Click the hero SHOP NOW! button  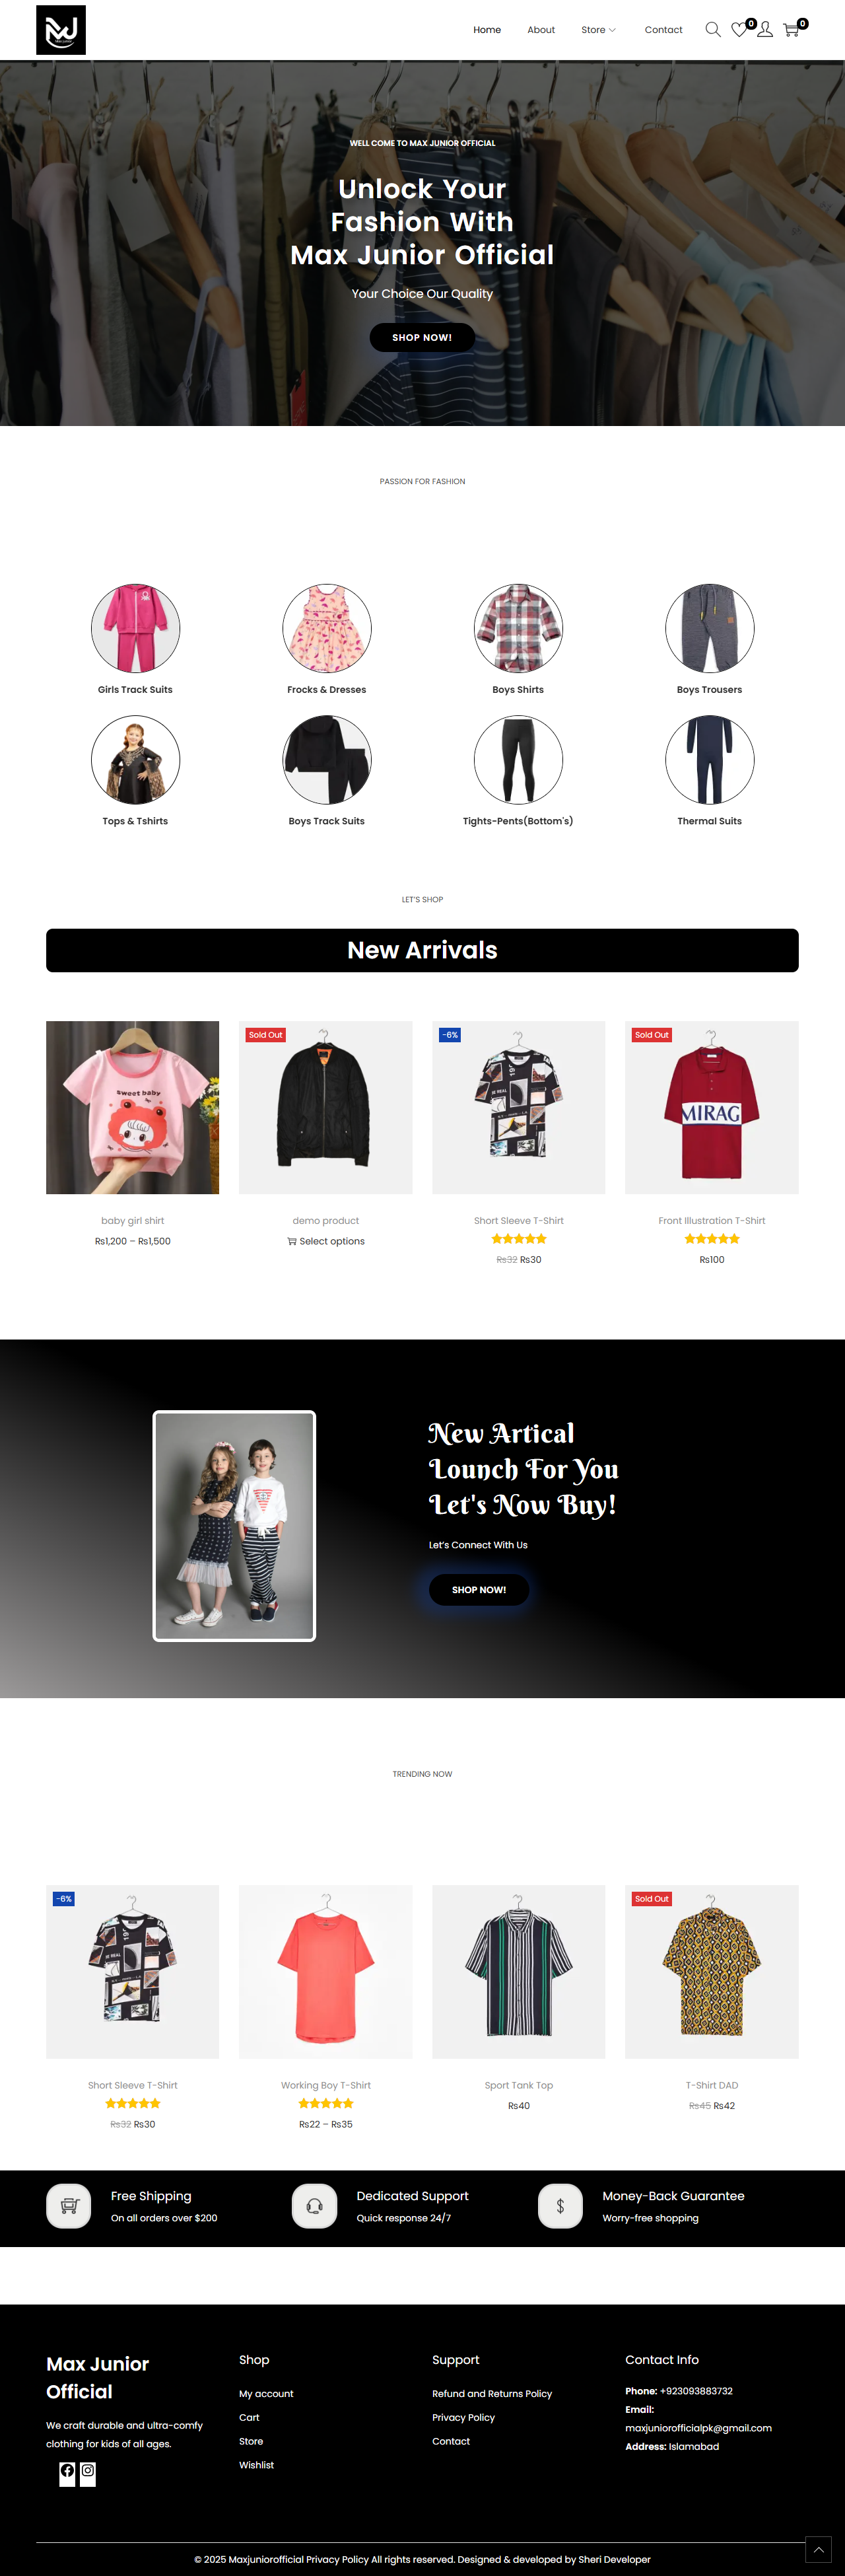(x=422, y=337)
